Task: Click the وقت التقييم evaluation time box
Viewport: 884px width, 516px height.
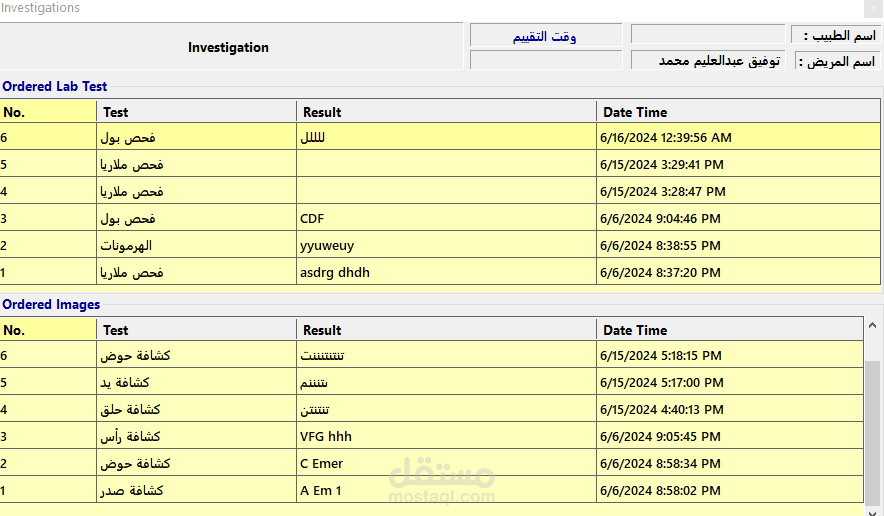Action: click(x=544, y=36)
